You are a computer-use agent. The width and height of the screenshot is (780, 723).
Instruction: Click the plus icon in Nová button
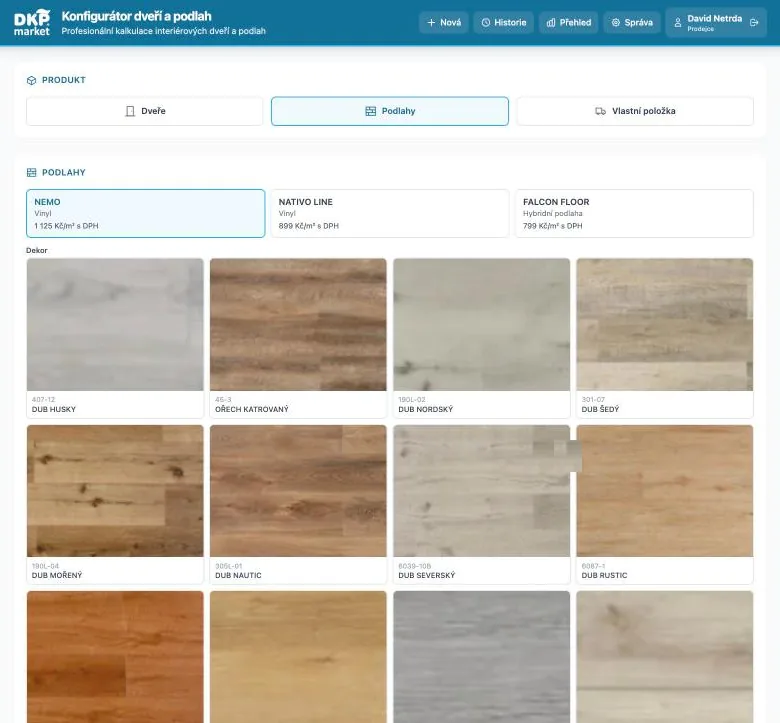tap(431, 22)
